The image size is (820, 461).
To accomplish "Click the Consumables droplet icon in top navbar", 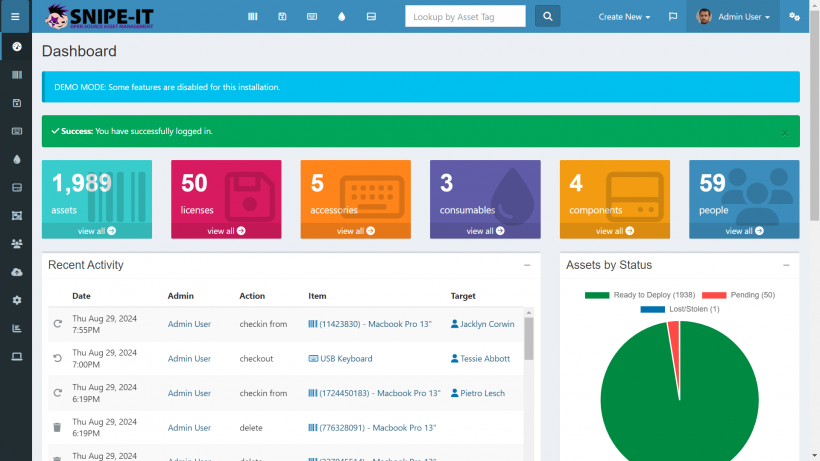I will coord(342,17).
